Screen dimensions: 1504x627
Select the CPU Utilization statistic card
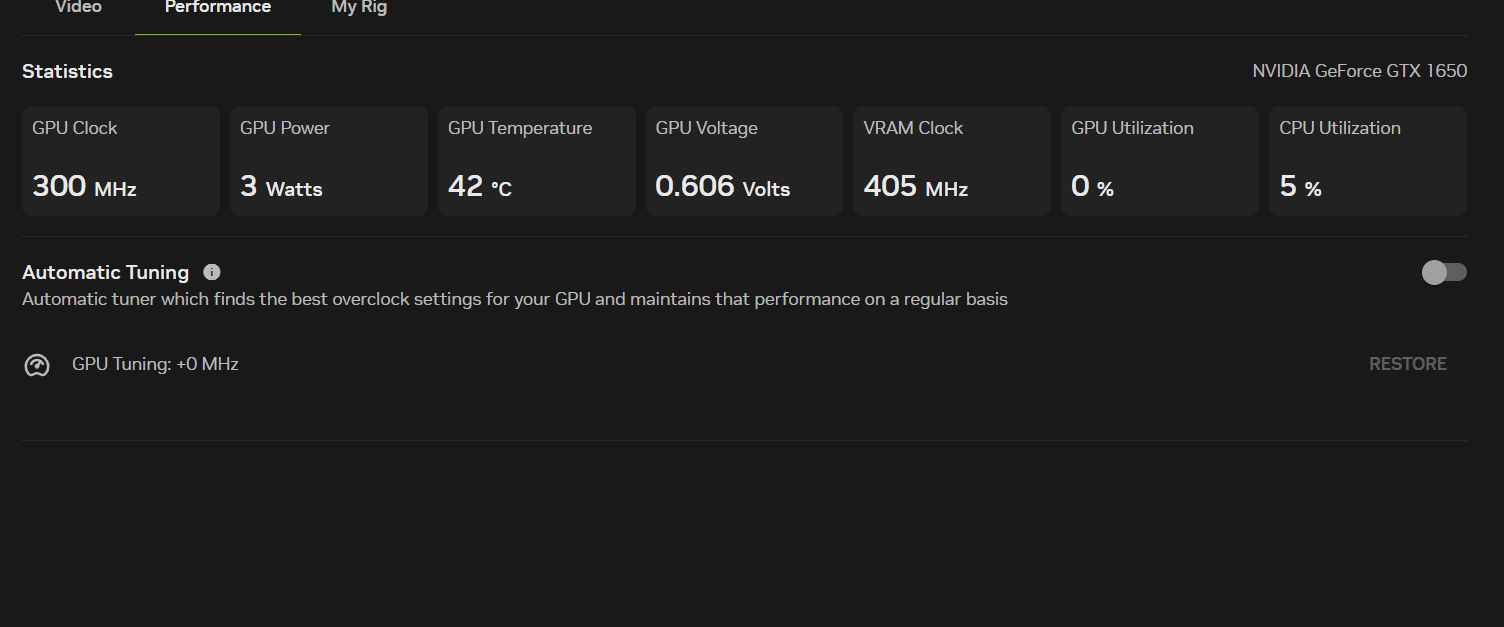1367,160
